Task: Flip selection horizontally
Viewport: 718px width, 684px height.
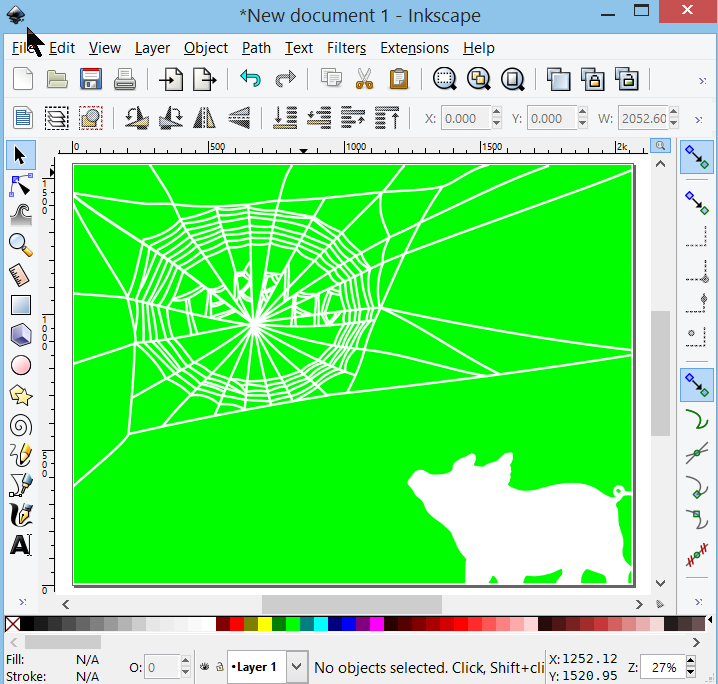Action: (x=205, y=118)
